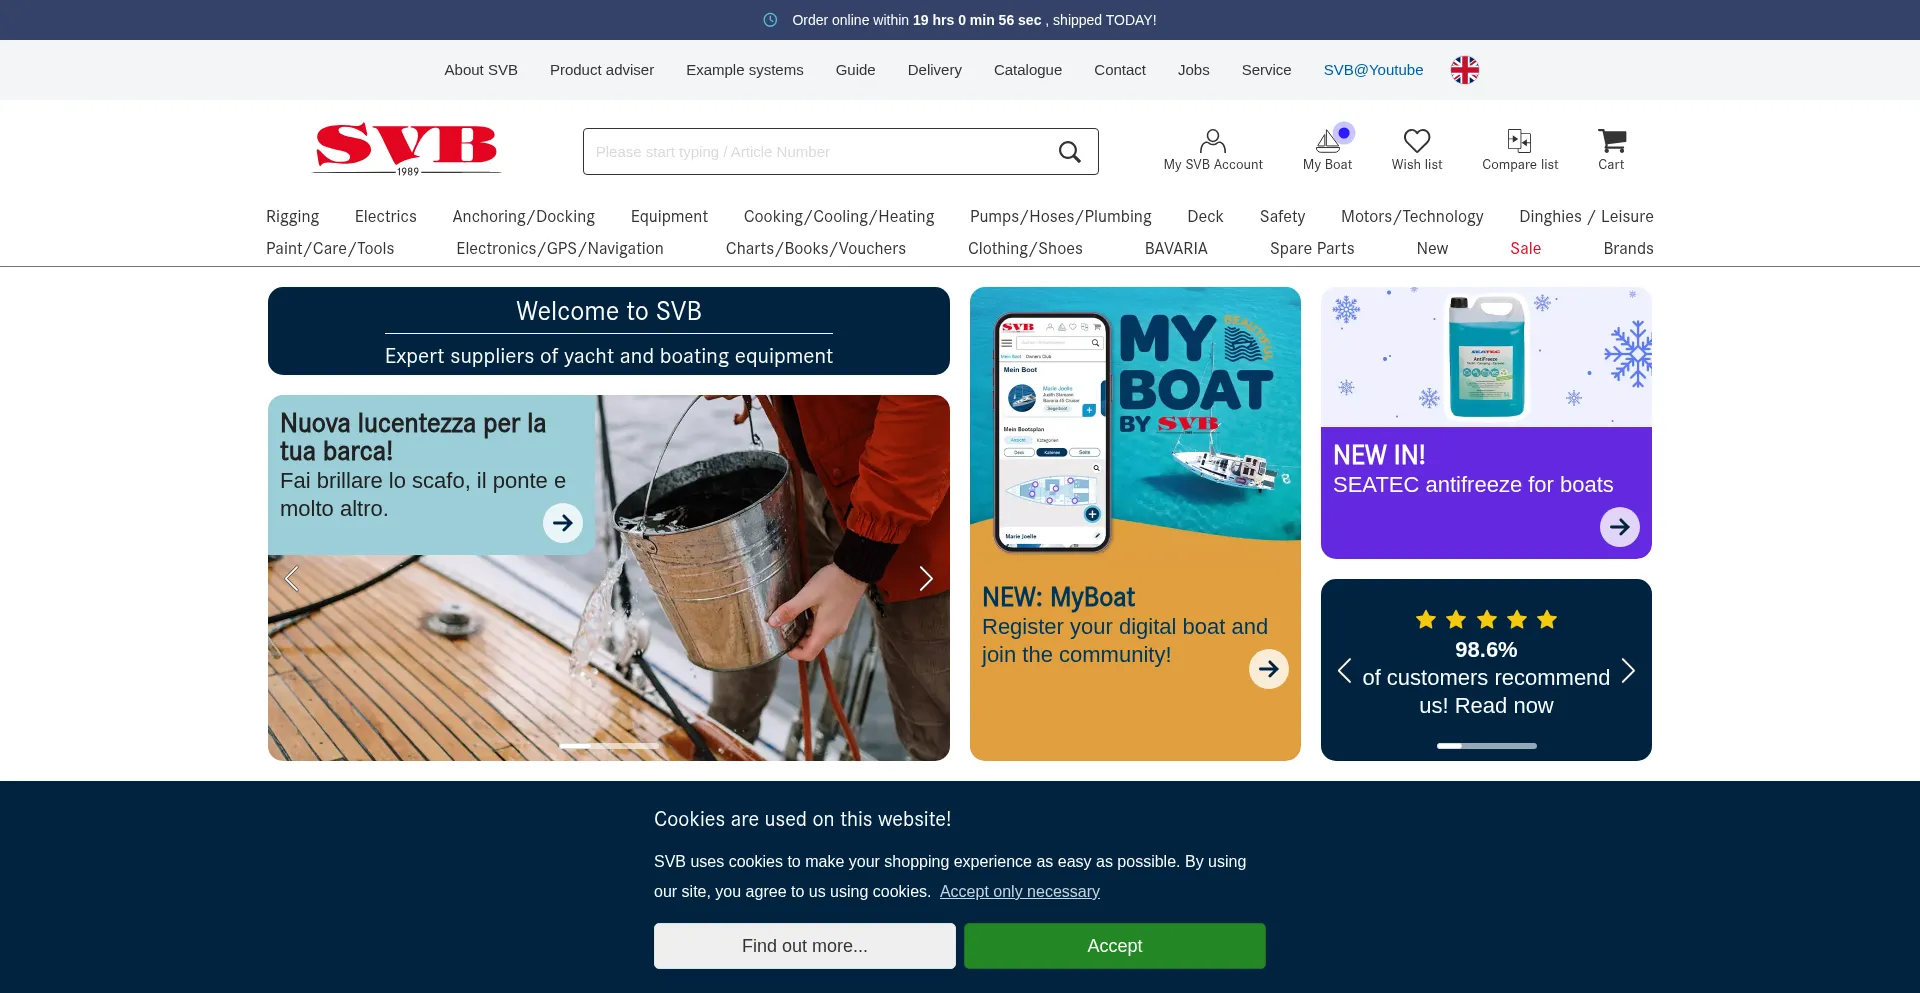Click the search magnifier icon
The width and height of the screenshot is (1920, 993).
1069,152
